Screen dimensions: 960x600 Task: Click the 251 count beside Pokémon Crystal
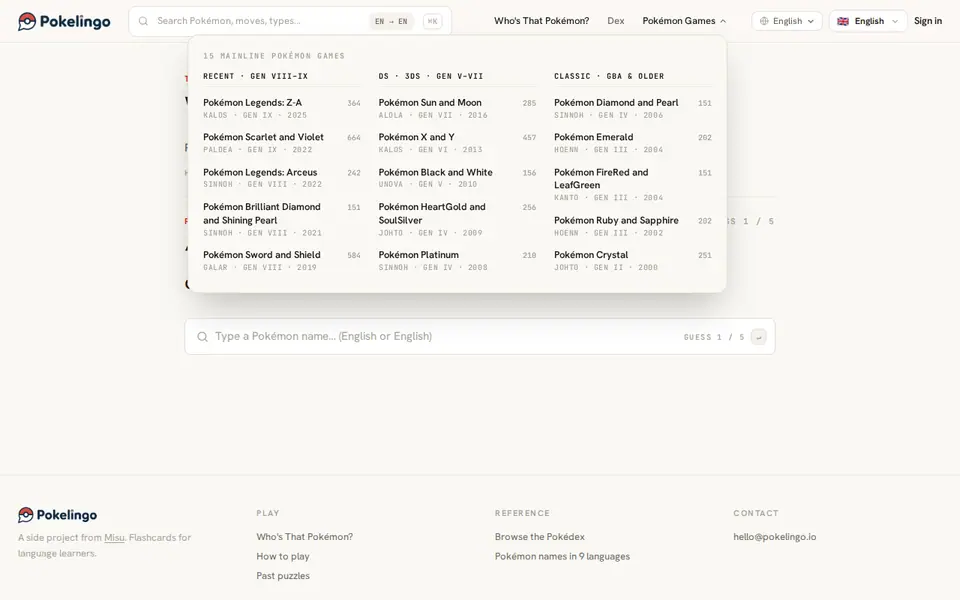tap(705, 255)
